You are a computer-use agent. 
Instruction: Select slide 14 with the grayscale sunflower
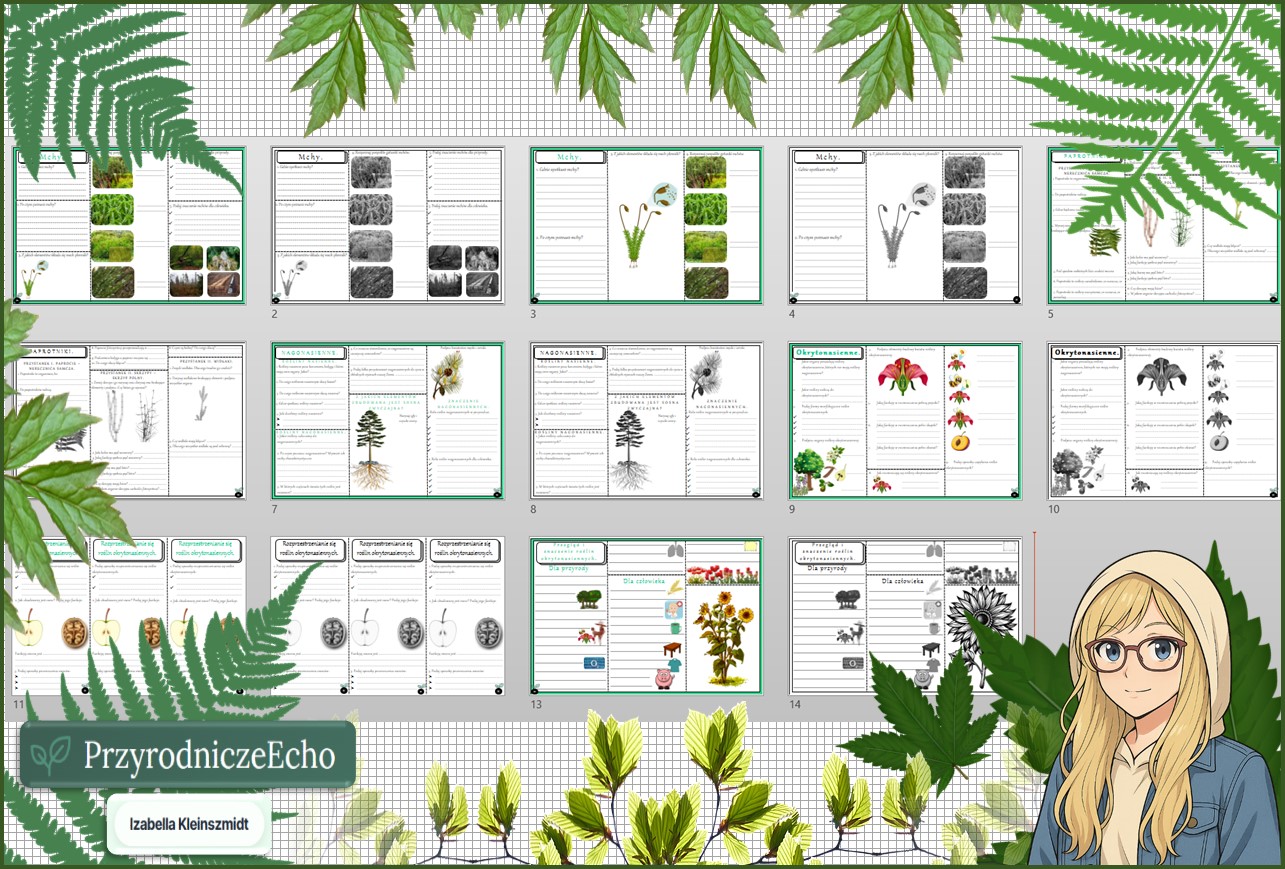[x=905, y=615]
